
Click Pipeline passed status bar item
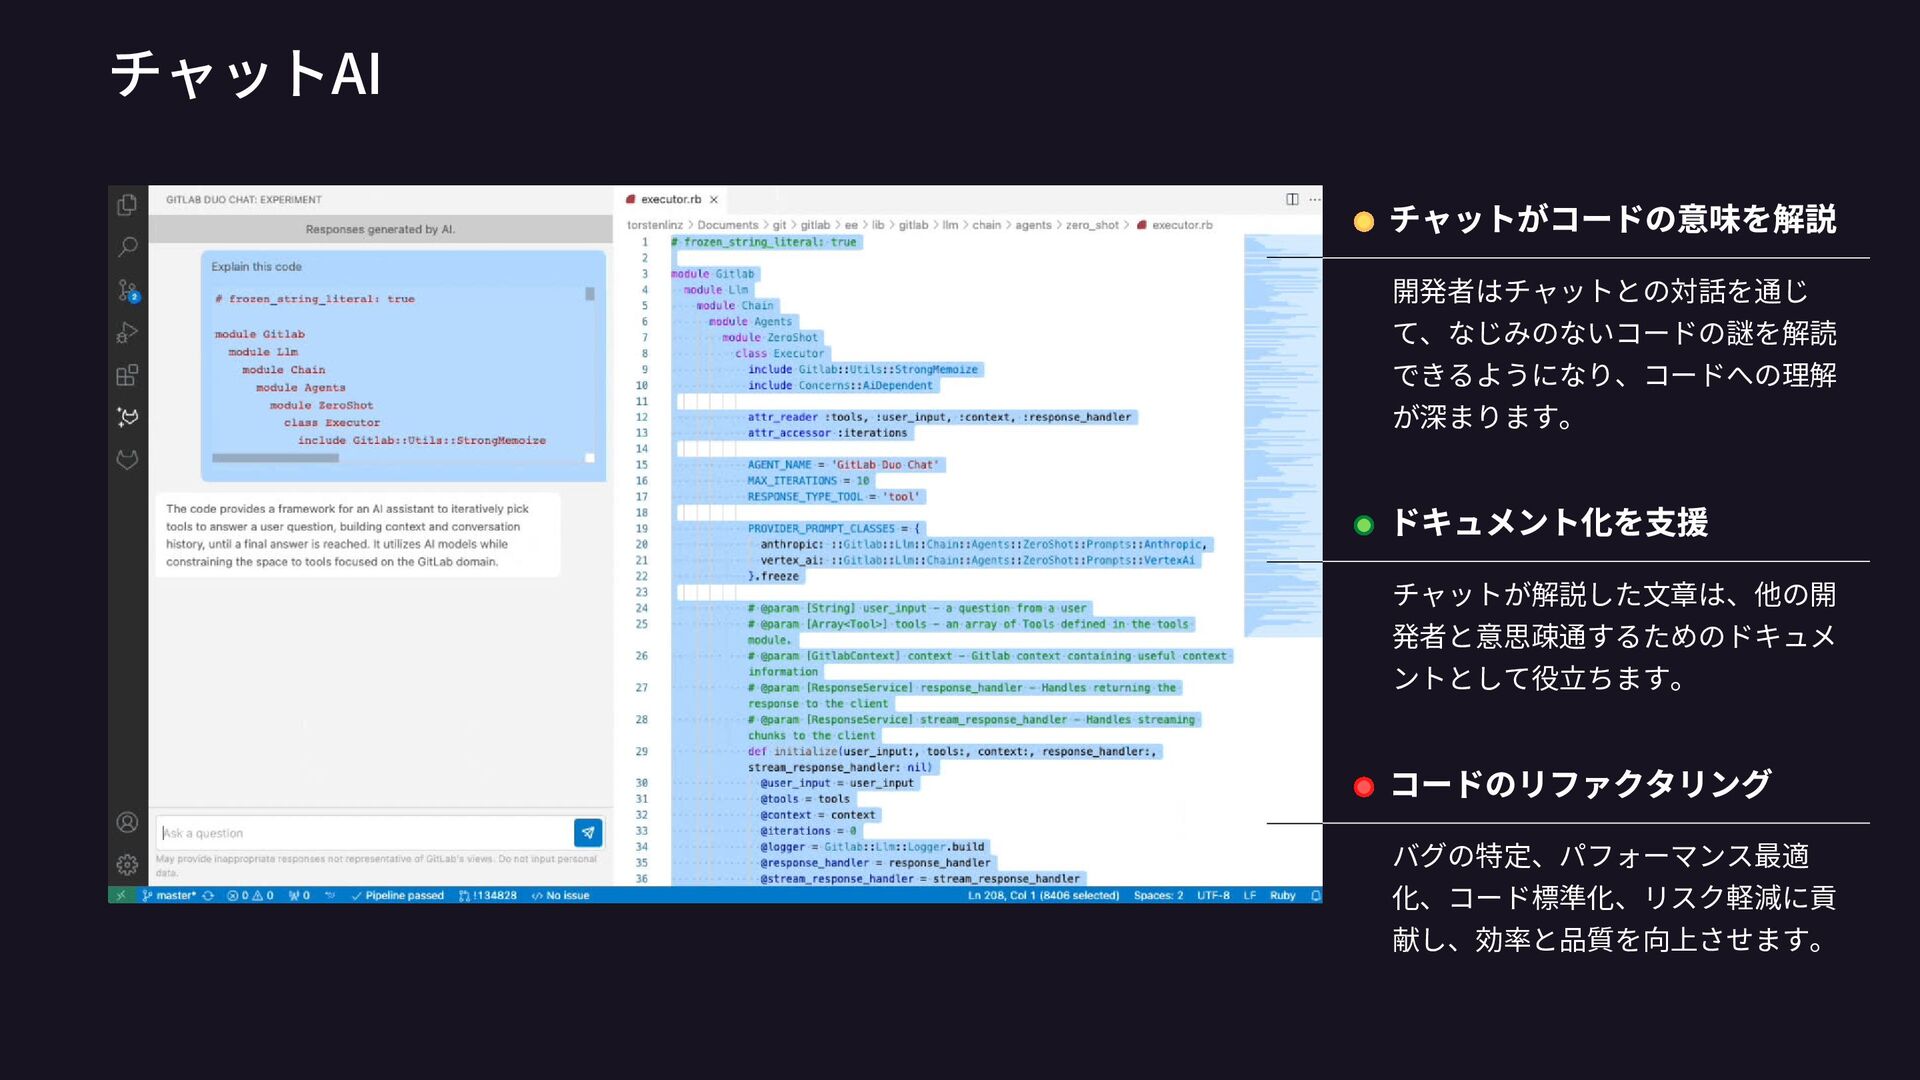click(x=397, y=896)
